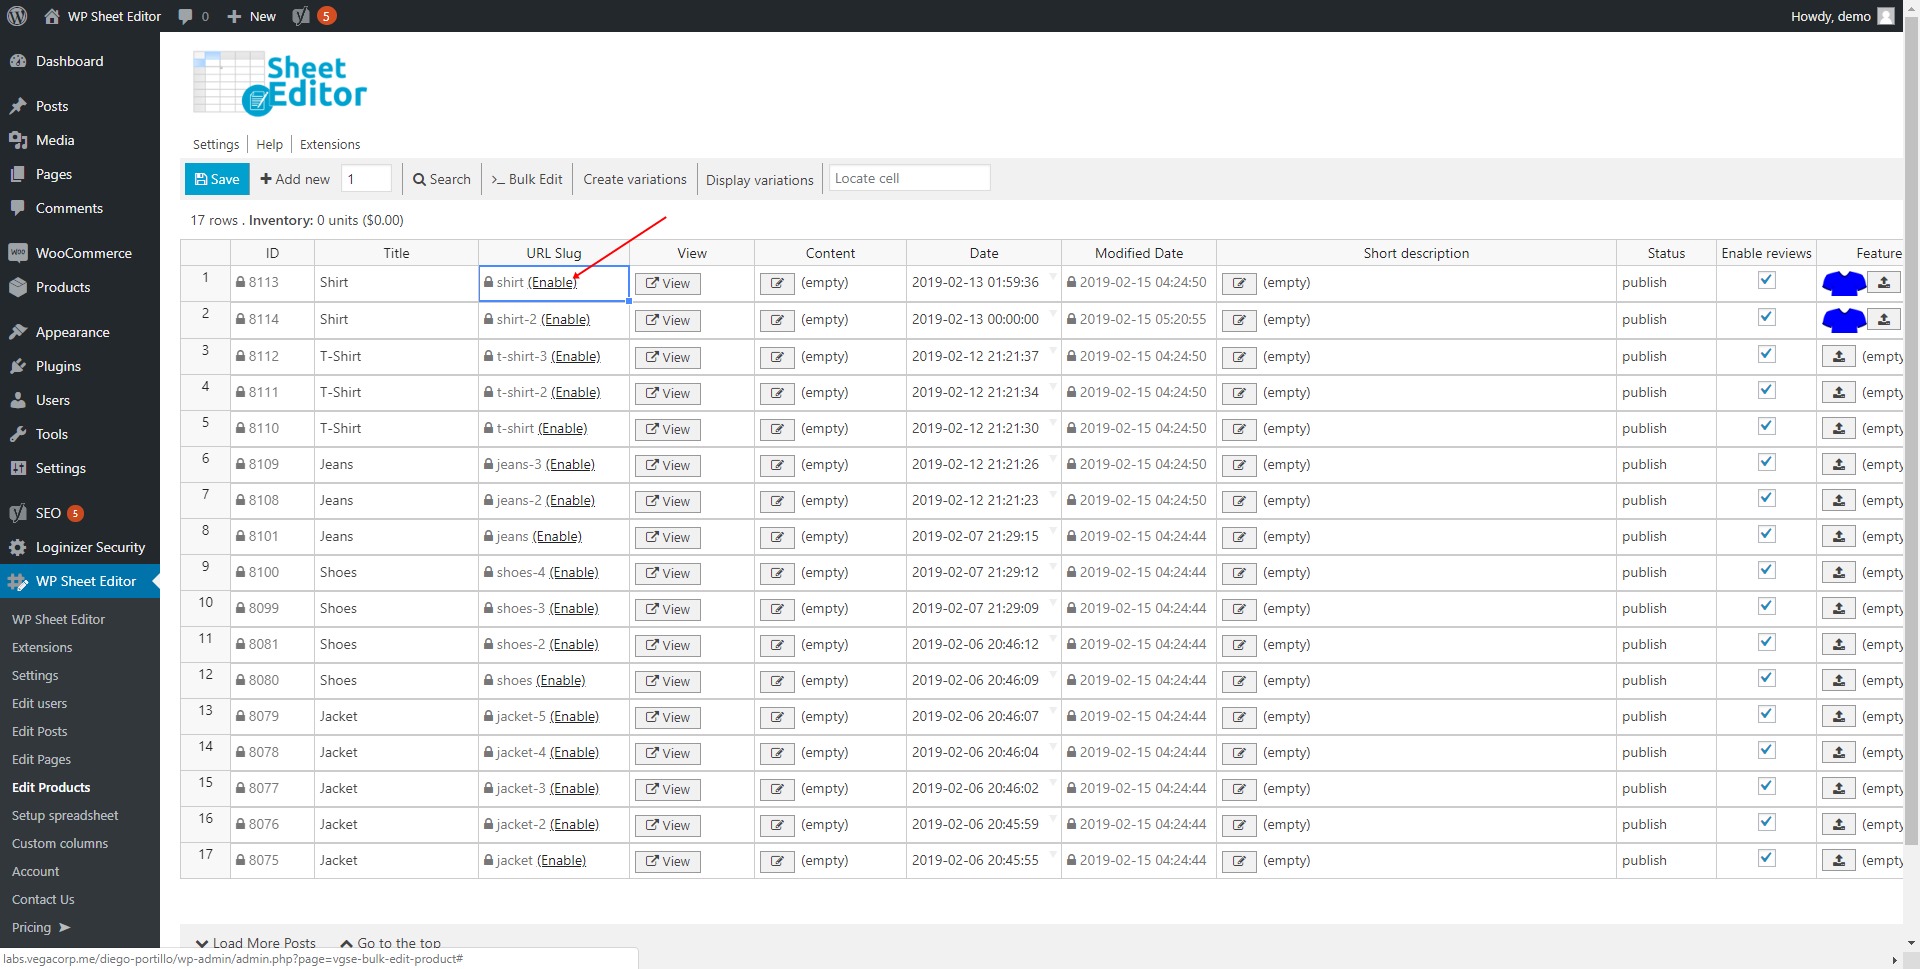
Task: Click the Enable link for slug shirt-2
Action: (x=566, y=320)
